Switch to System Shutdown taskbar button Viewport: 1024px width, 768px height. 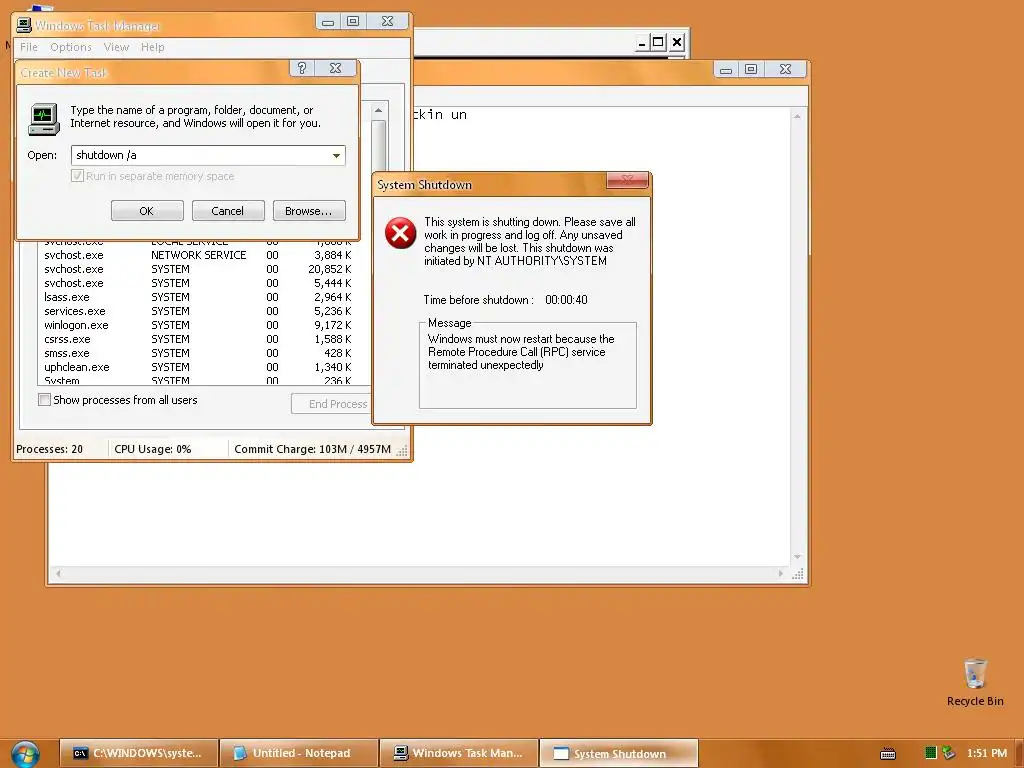click(x=619, y=754)
